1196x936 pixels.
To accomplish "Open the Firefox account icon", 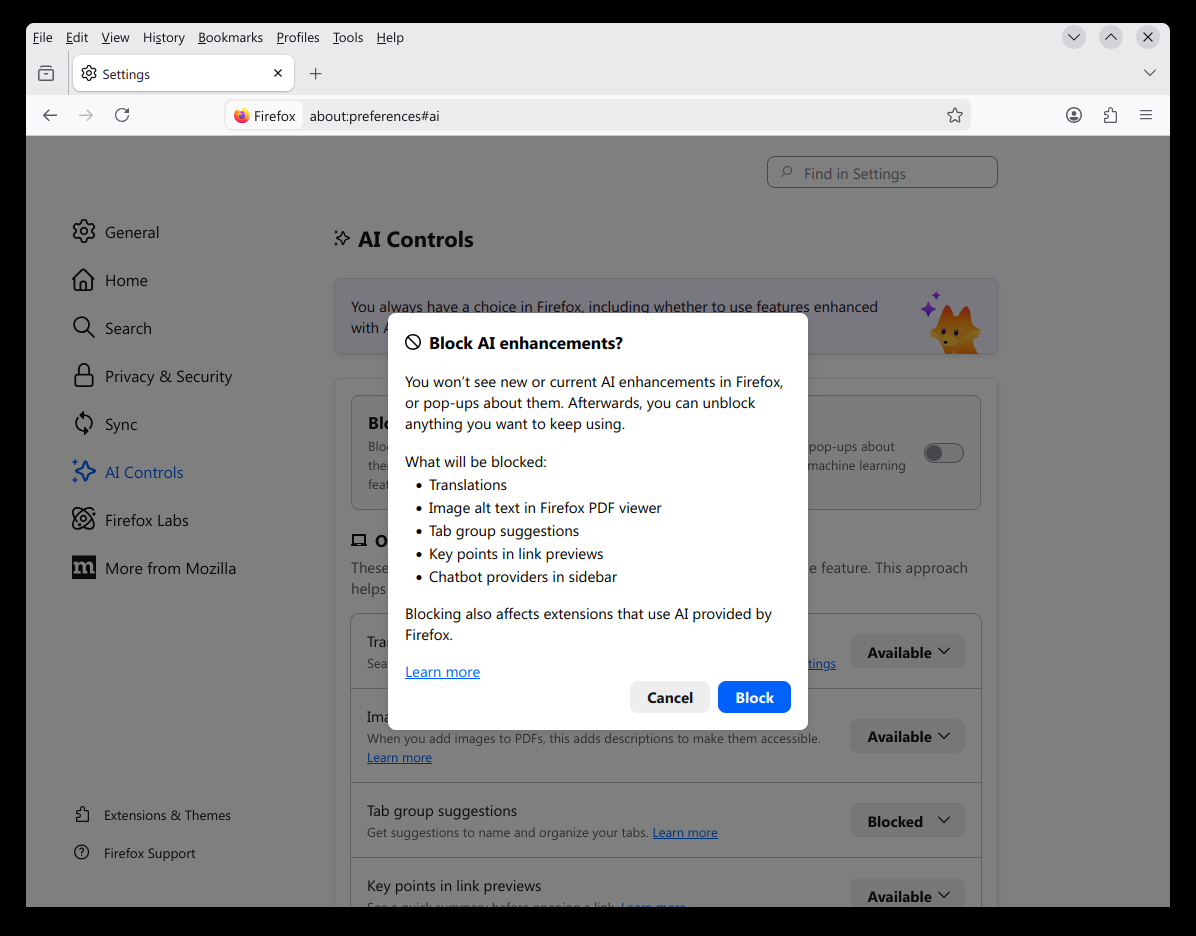I will [1074, 115].
